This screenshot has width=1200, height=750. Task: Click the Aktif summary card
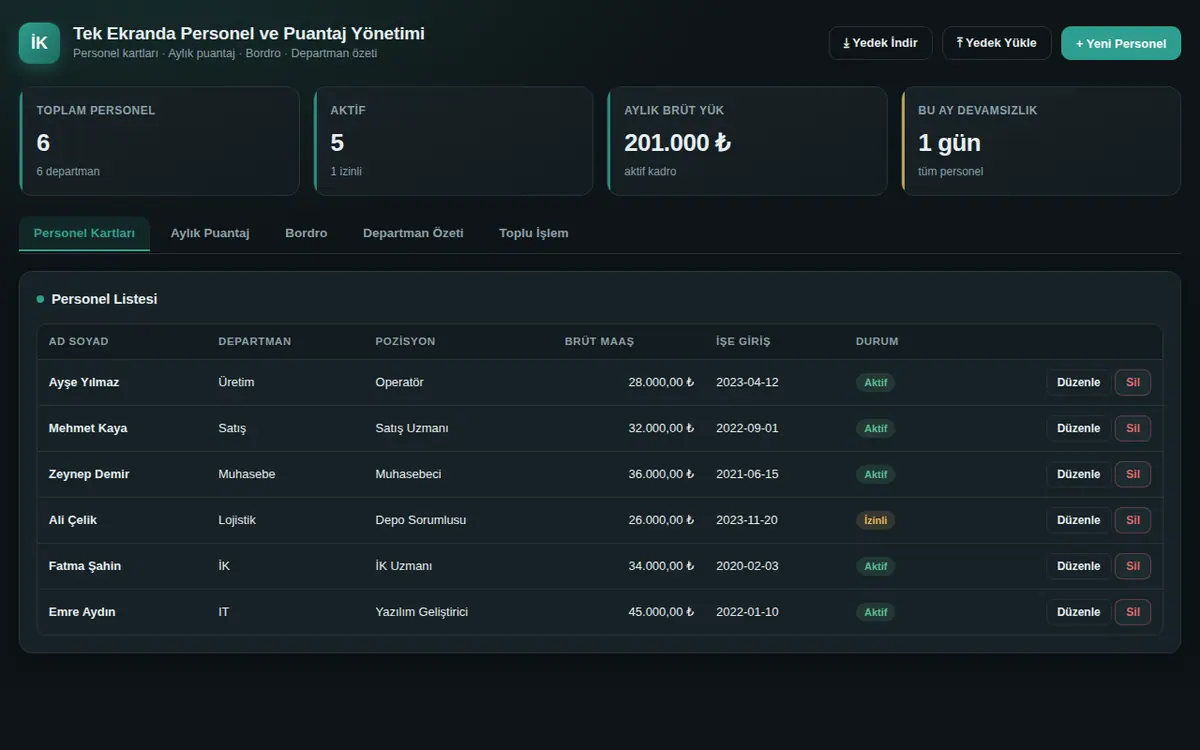453,141
